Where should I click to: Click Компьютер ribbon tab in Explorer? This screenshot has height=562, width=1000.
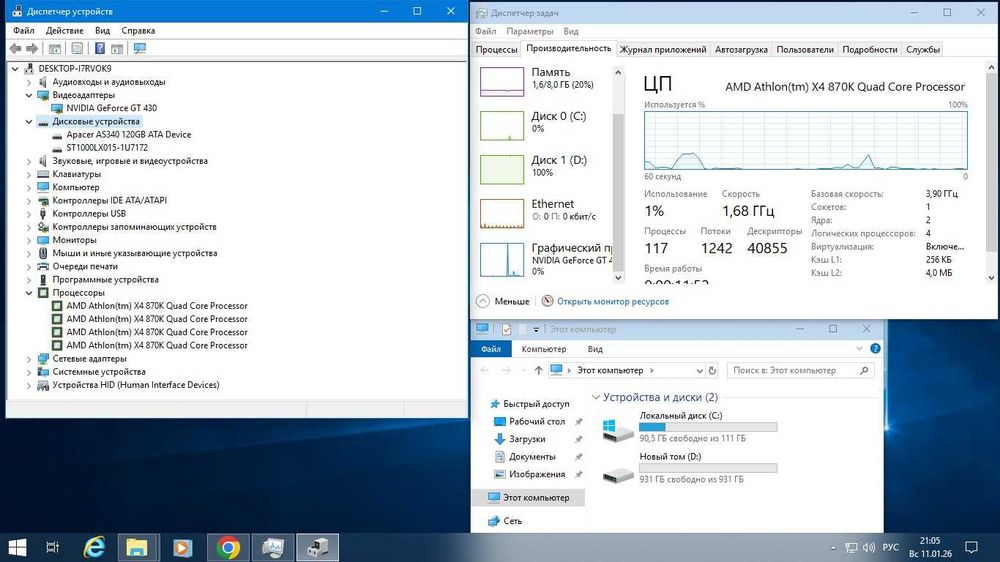point(543,349)
